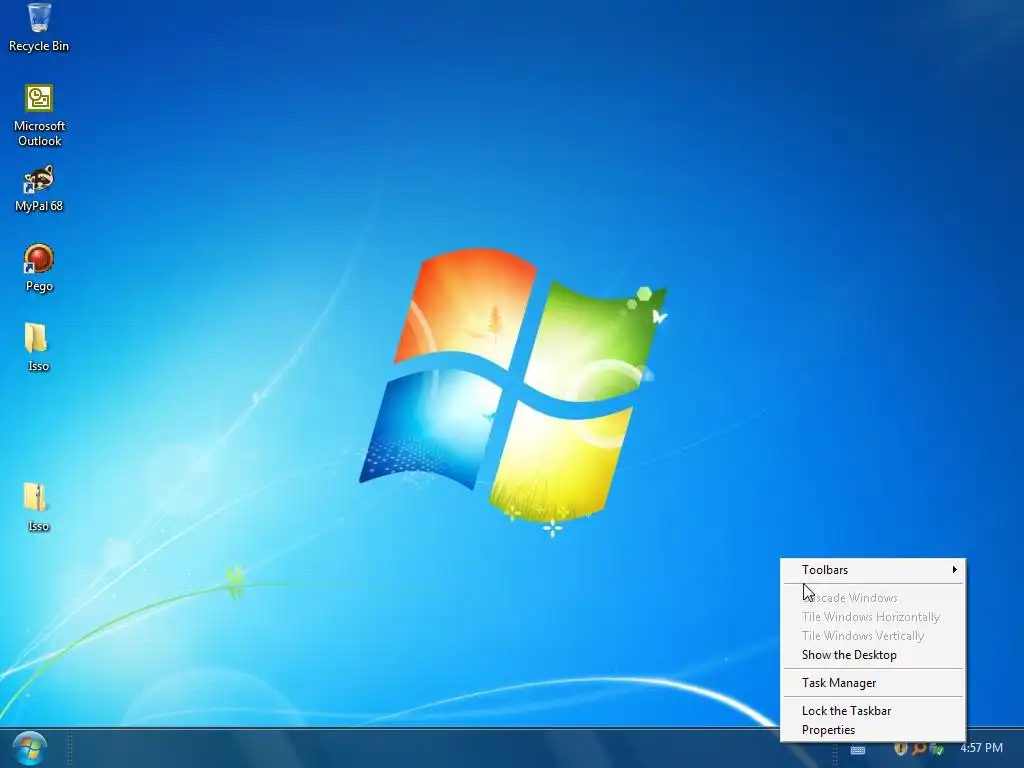Image resolution: width=1024 pixels, height=768 pixels.
Task: Click the greyed Tile Windows Horizontally entry
Action: (x=873, y=617)
